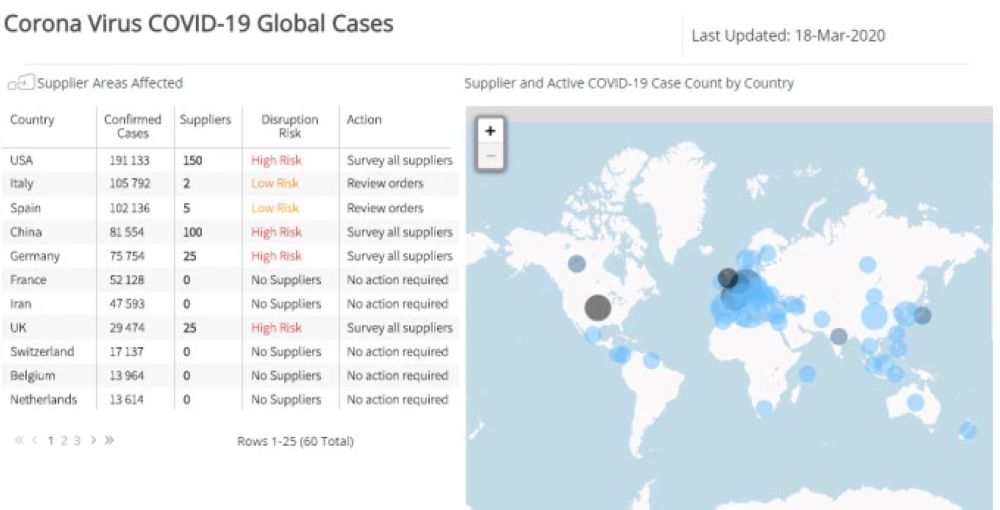Sort table by Country column header
Screen dimensions: 1000x510
[x=33, y=120]
